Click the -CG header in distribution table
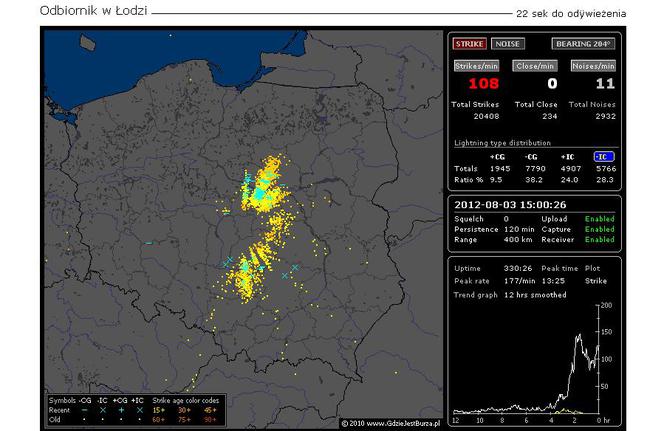This screenshot has height=431, width=664. pyautogui.click(x=531, y=157)
